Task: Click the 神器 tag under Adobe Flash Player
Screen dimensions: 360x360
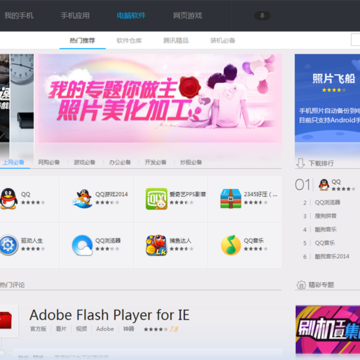Action: pos(129,329)
